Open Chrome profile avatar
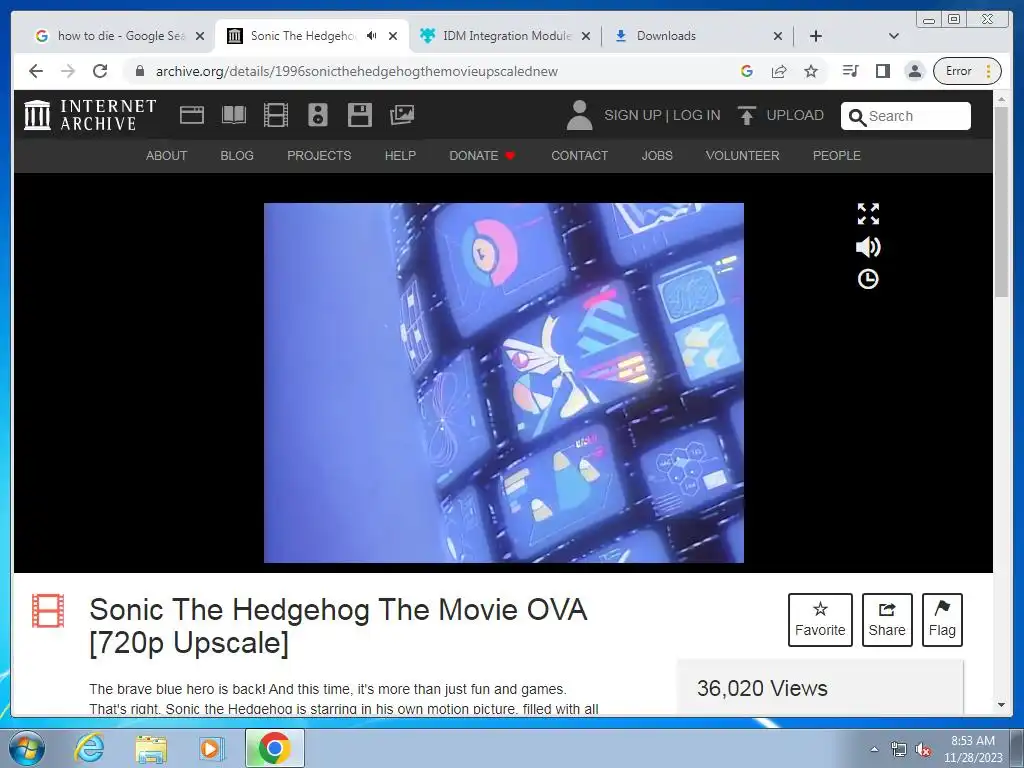The height and width of the screenshot is (768, 1024). pos(915,71)
